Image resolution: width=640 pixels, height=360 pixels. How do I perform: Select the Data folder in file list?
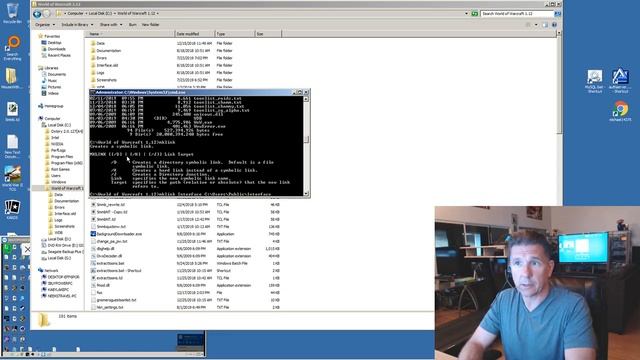tap(100, 43)
